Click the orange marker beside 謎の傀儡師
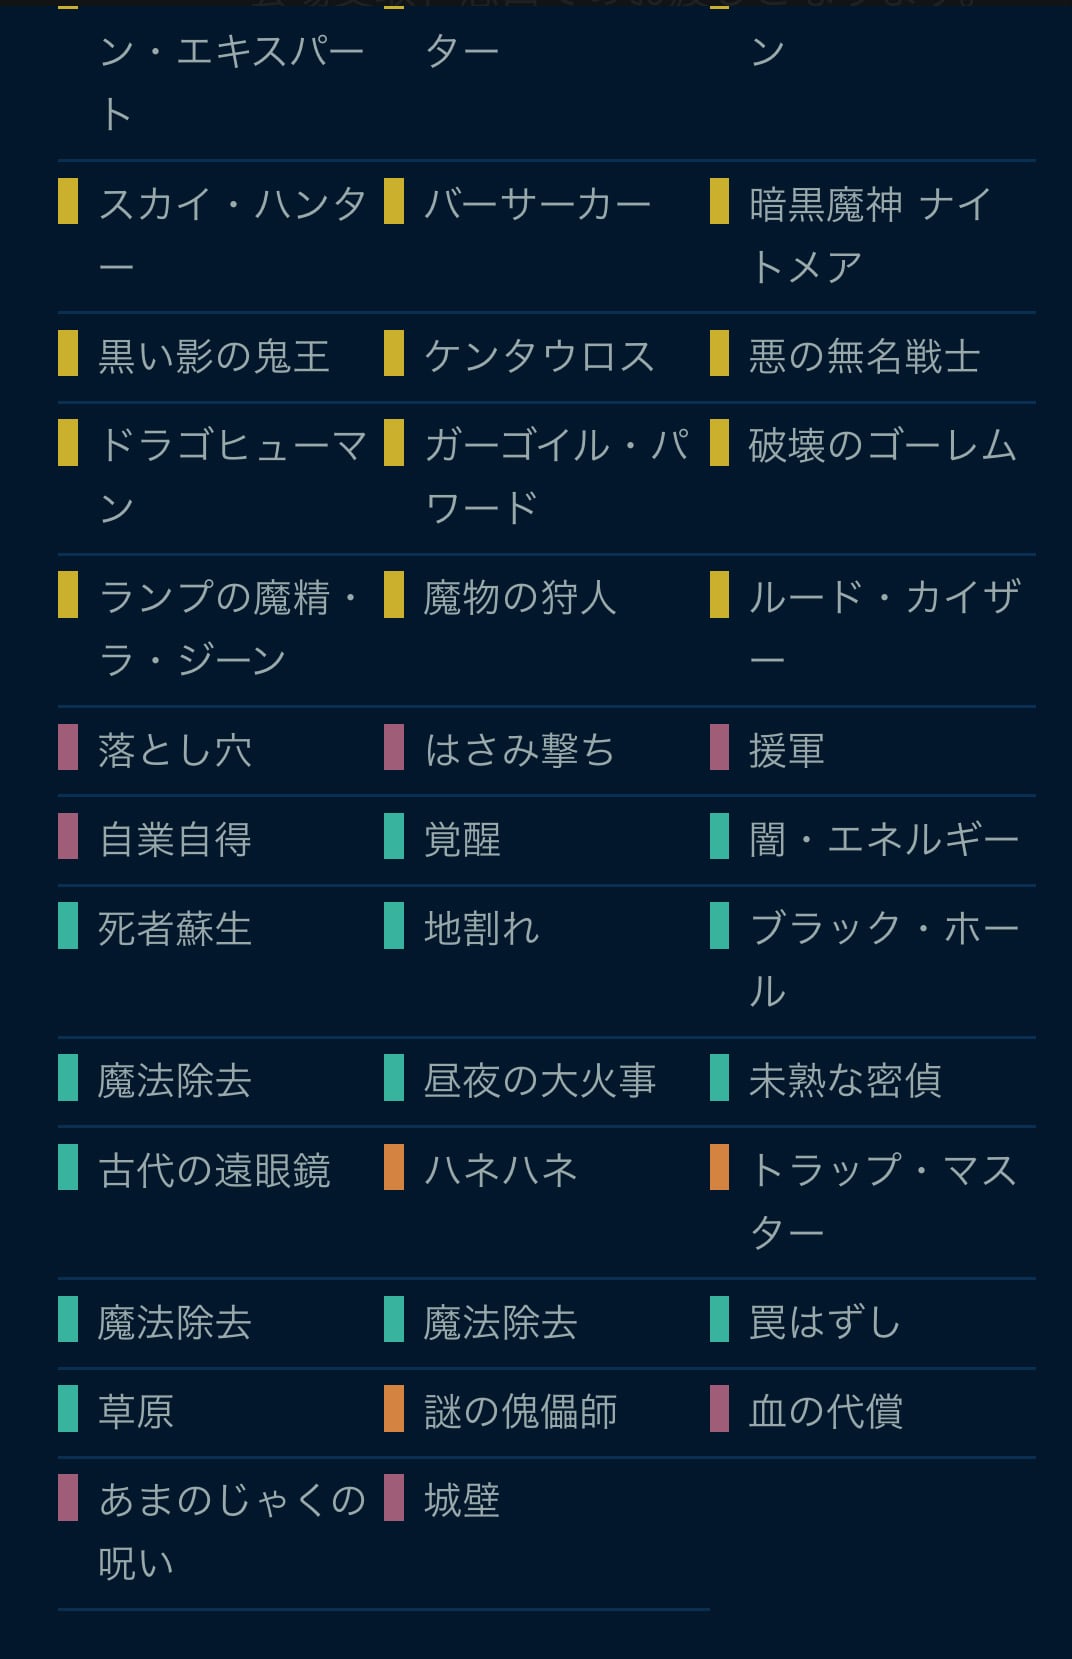The image size is (1072, 1659). pos(394,1408)
